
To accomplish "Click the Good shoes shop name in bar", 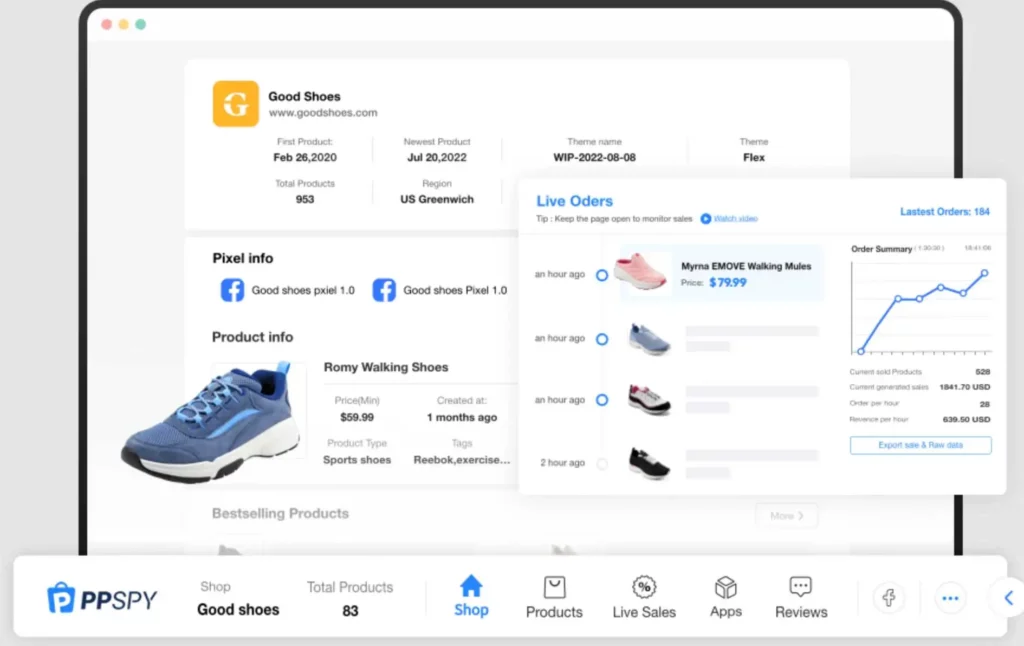I will tap(238, 609).
